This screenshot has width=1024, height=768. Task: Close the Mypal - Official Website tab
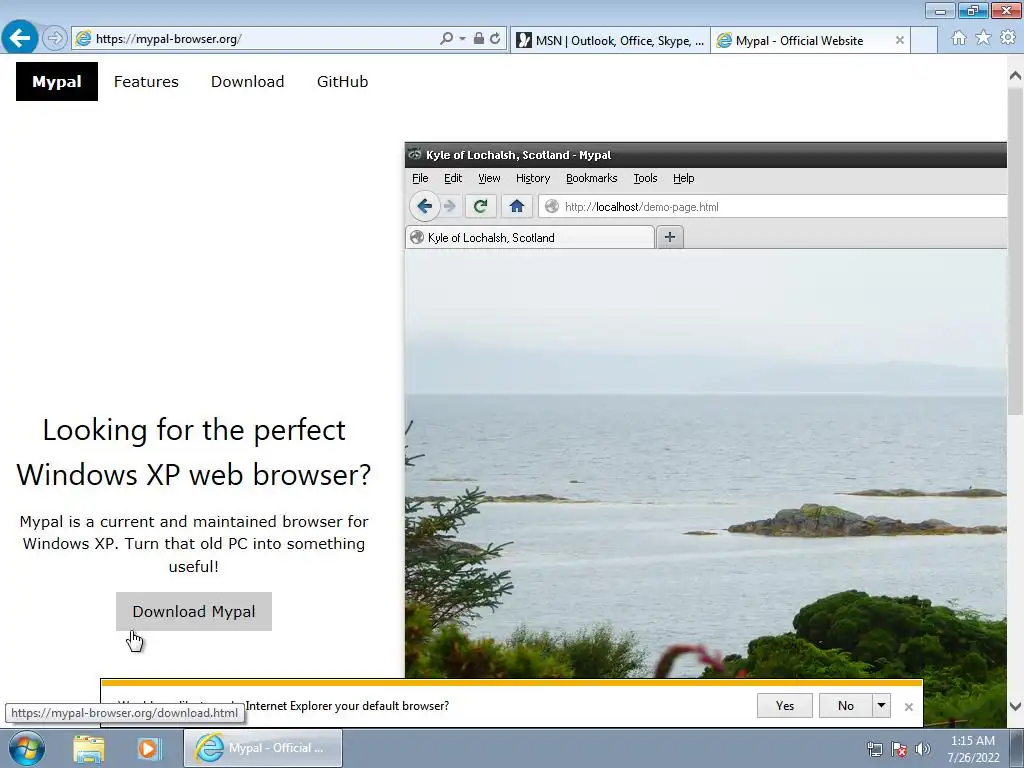899,40
